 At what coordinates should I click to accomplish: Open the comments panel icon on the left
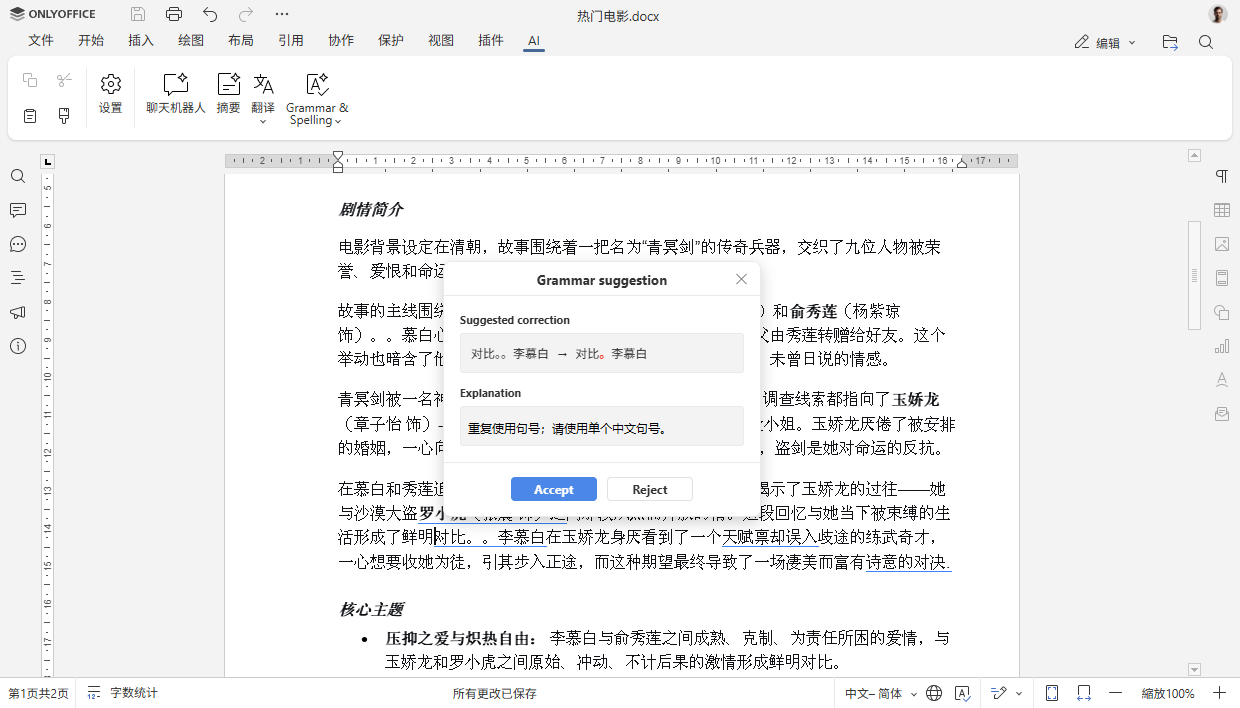[x=17, y=210]
